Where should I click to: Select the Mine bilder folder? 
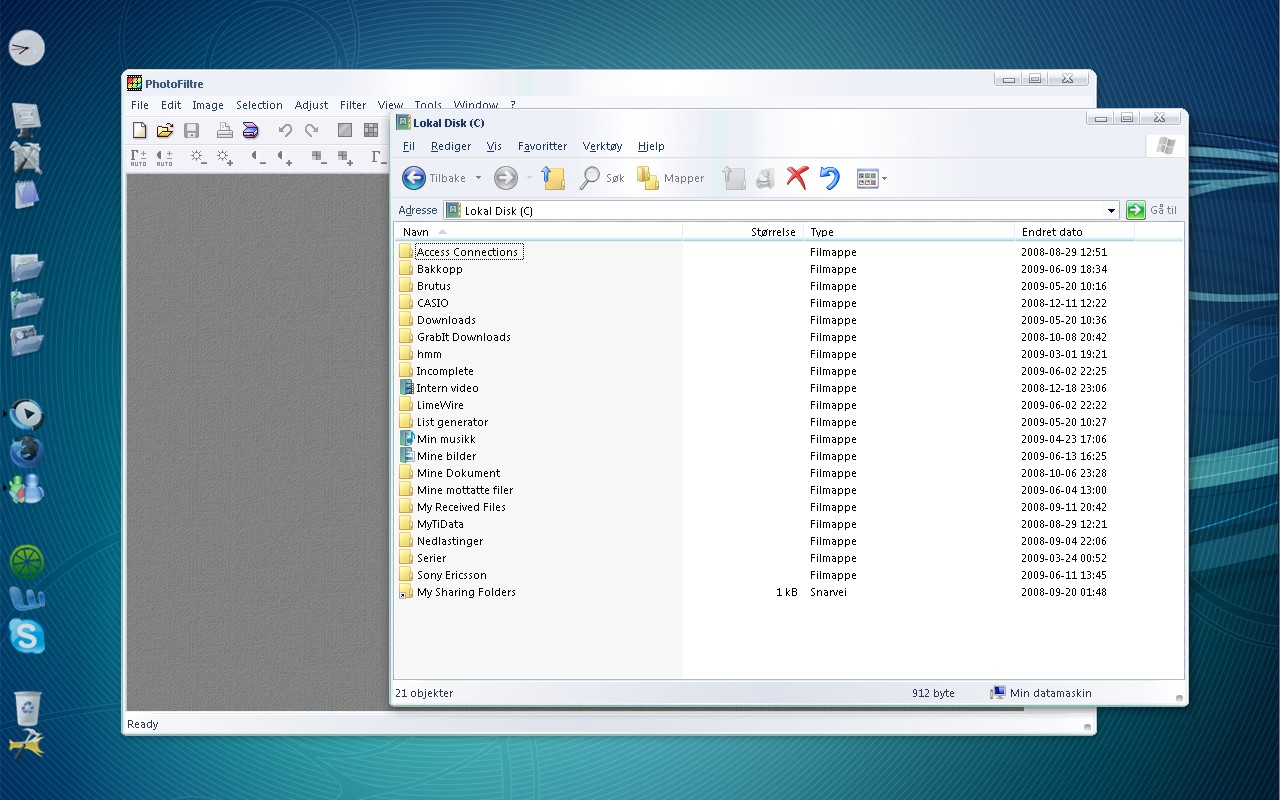click(438, 456)
